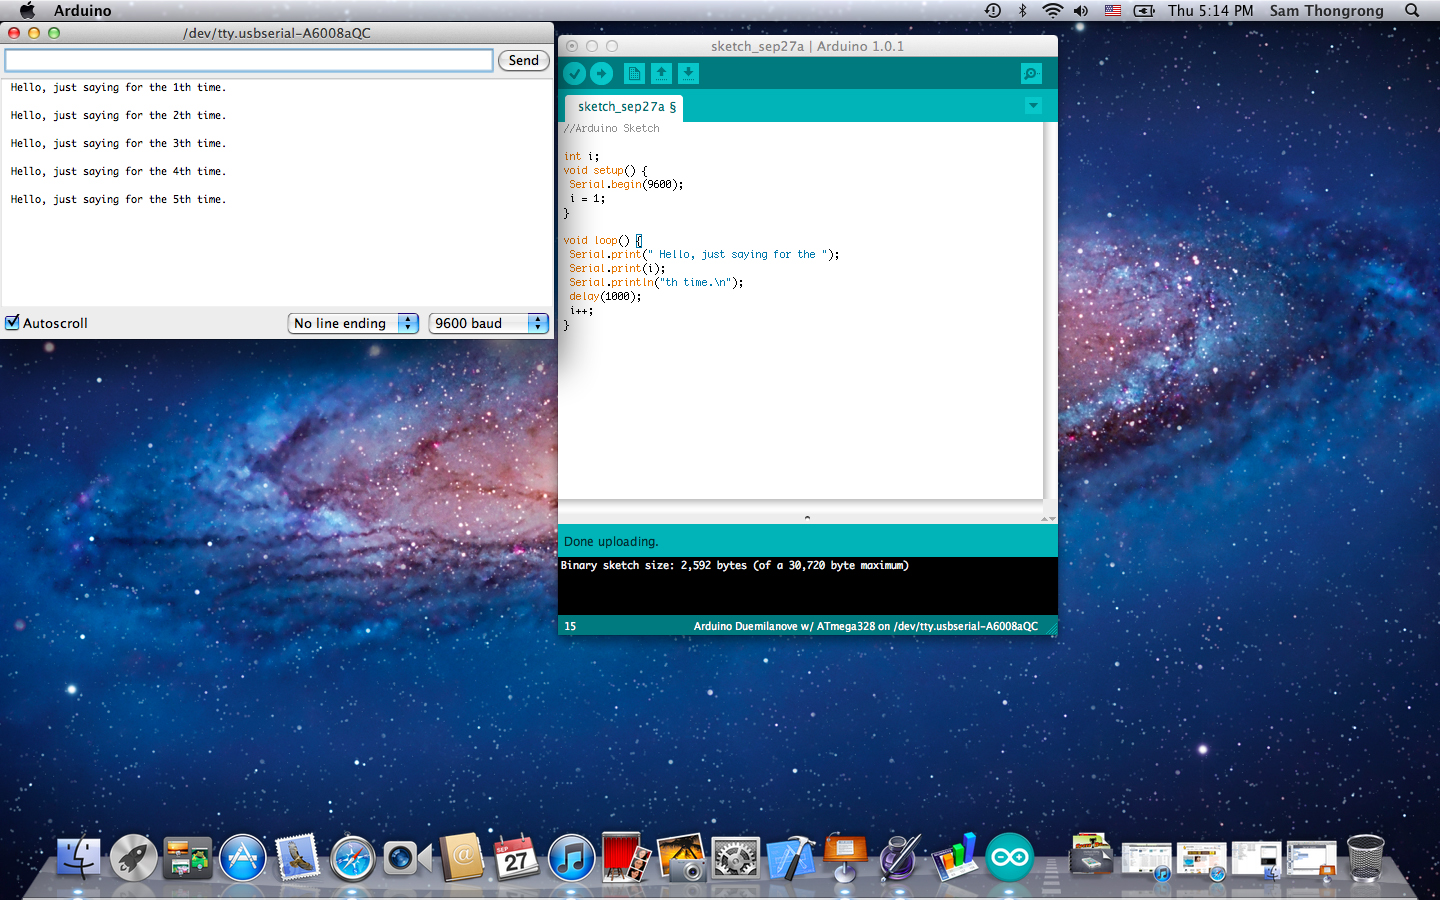Open the Trash in the Dock
1440x900 pixels.
[1366, 858]
